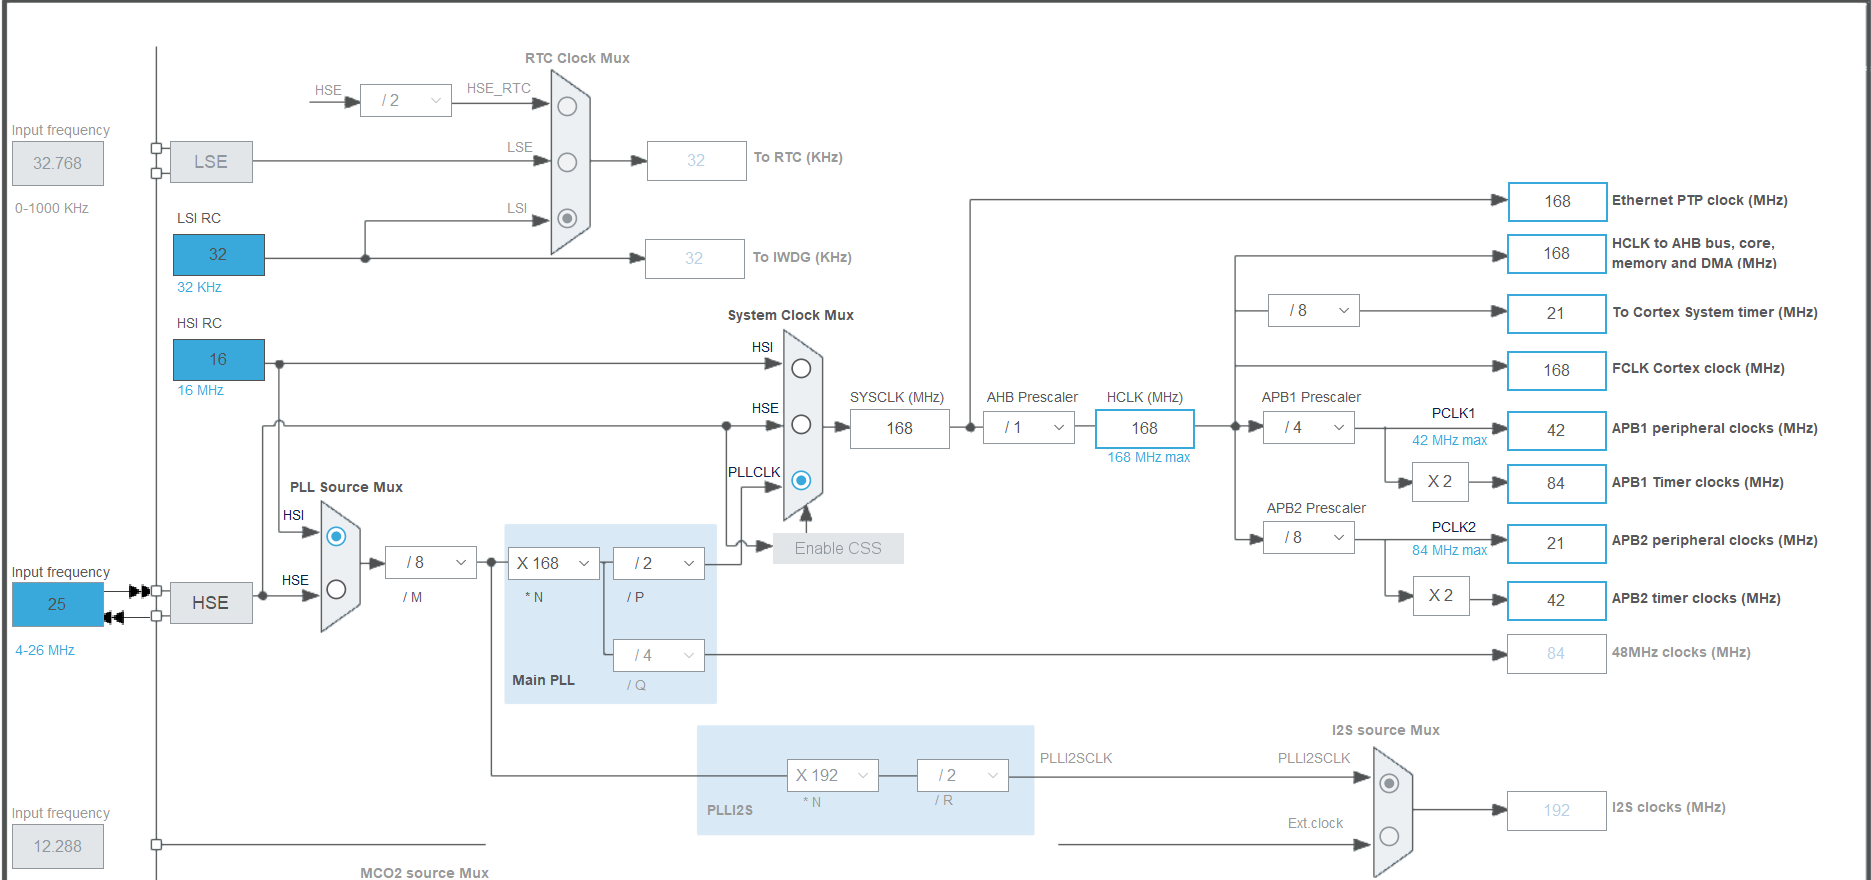Image resolution: width=1871 pixels, height=880 pixels.
Task: Select LSI in RTC Clock Mux
Action: (567, 218)
